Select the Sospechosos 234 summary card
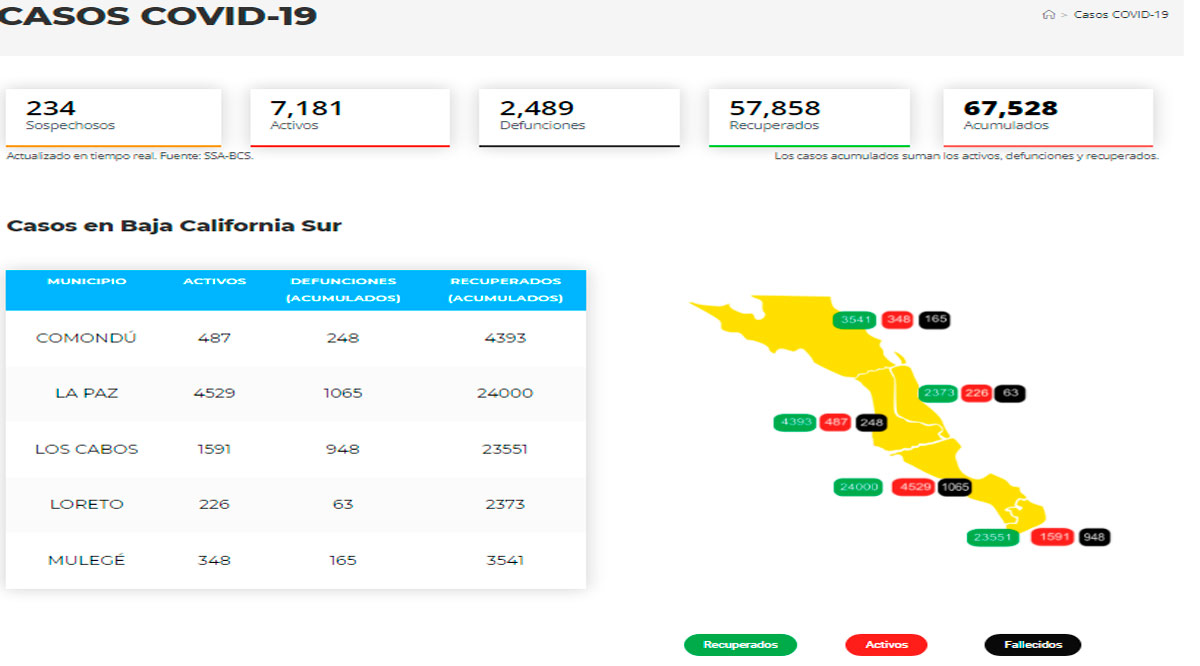Screen dimensions: 1200x666 point(113,117)
